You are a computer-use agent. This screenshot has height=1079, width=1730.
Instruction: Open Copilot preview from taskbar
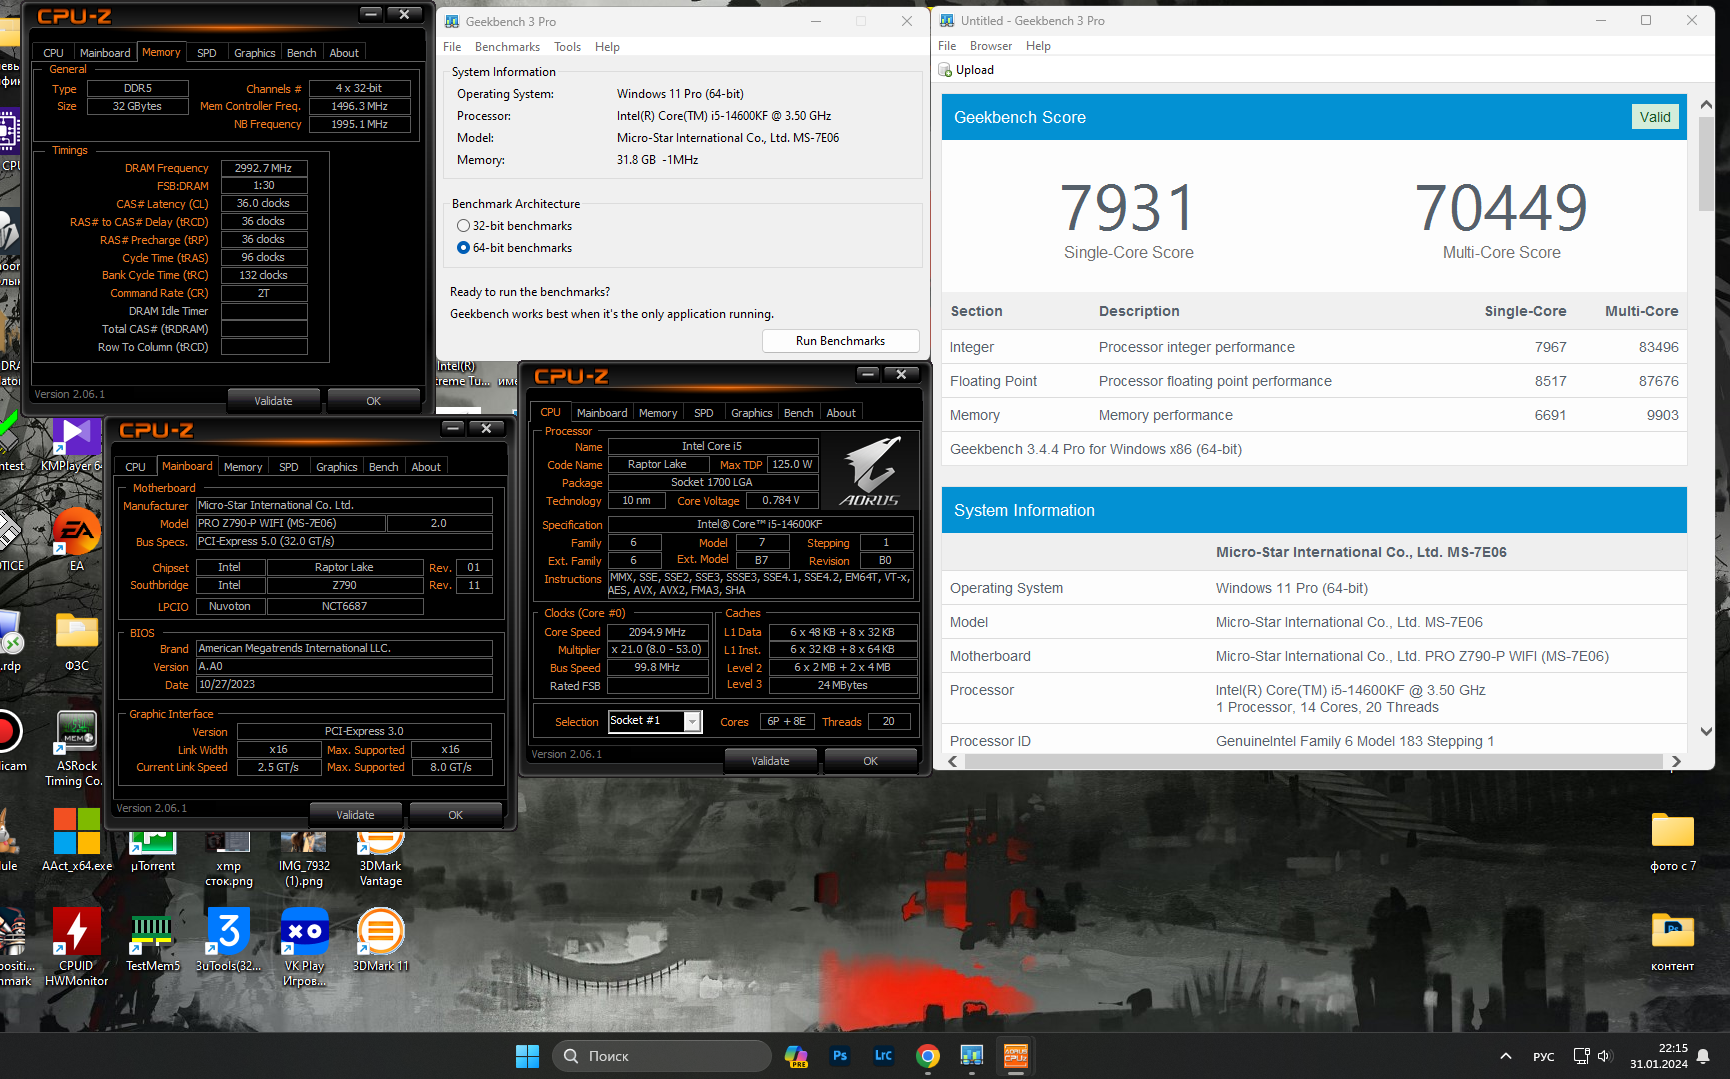796,1056
